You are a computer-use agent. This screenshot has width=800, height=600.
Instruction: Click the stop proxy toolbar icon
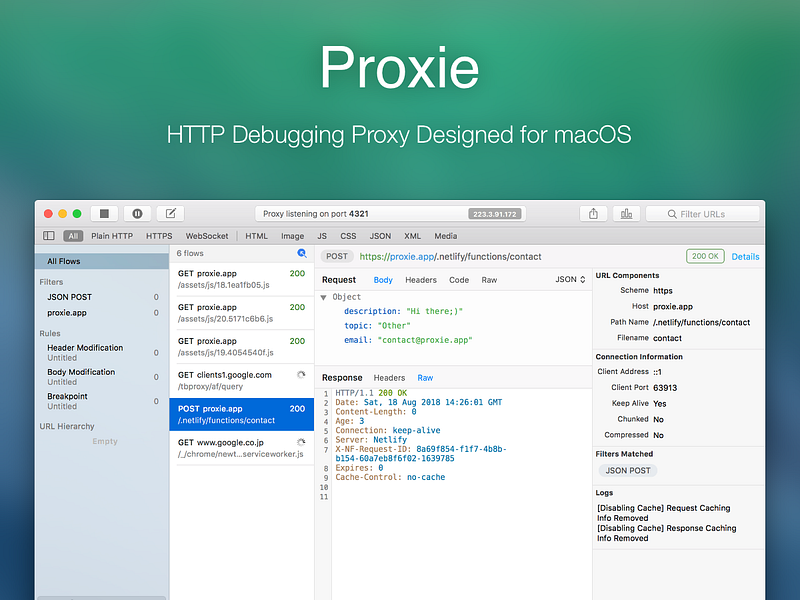(104, 214)
